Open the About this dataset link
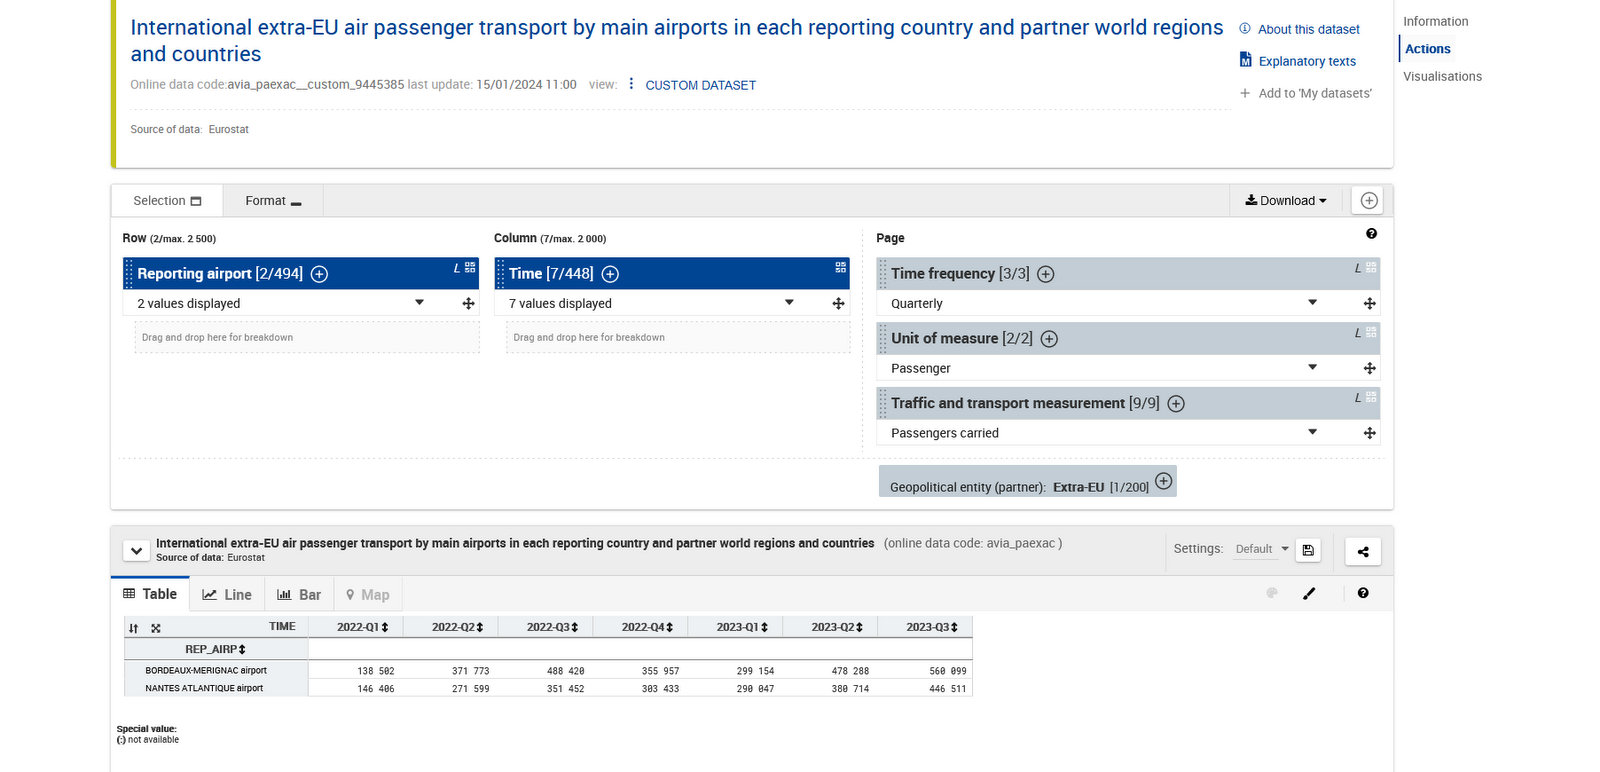The width and height of the screenshot is (1600, 772). [x=1309, y=29]
